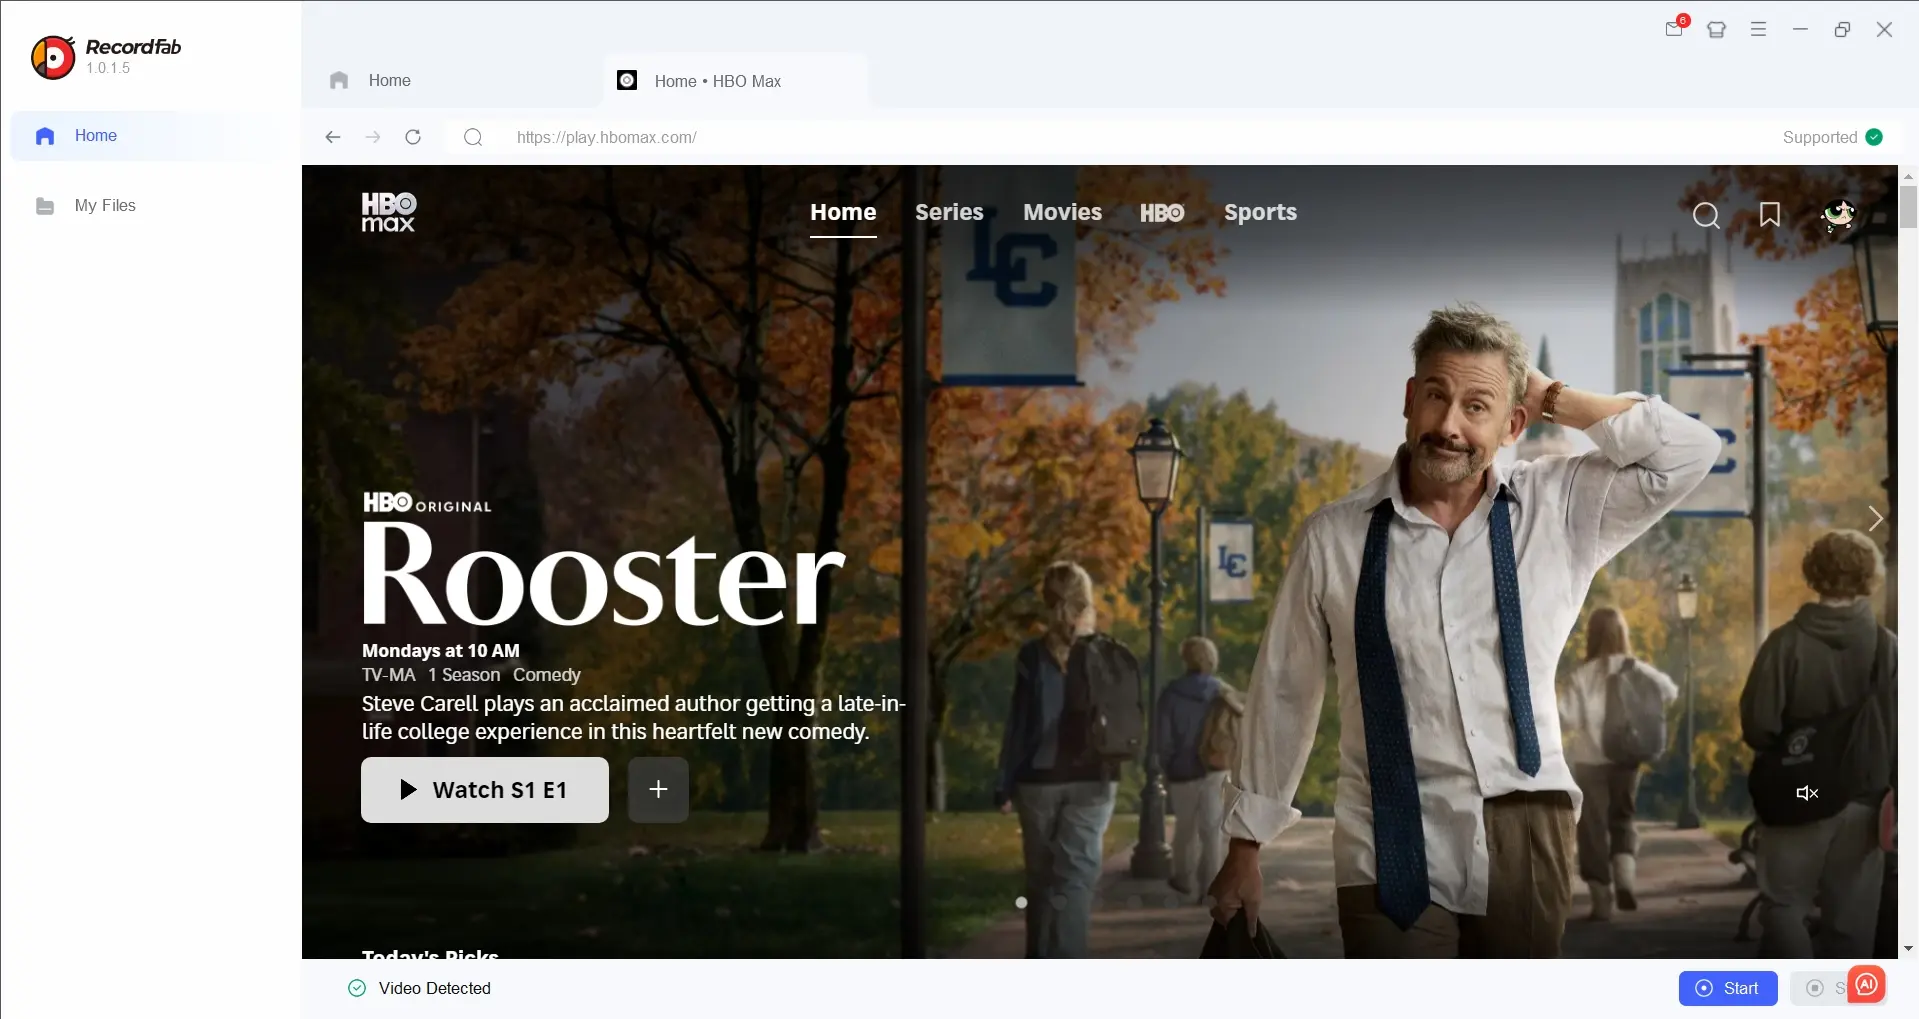
Task: Open the RecordFab hamburger menu
Action: pyautogui.click(x=1759, y=30)
